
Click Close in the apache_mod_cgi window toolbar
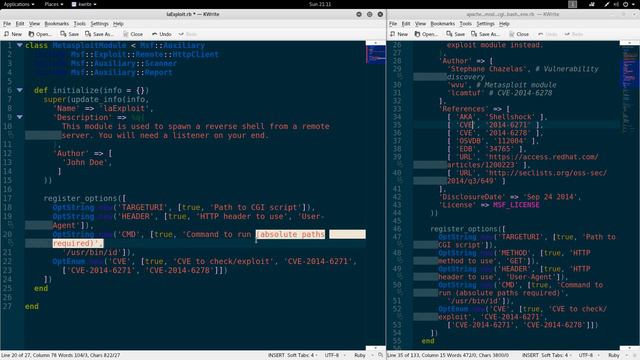(x=519, y=34)
